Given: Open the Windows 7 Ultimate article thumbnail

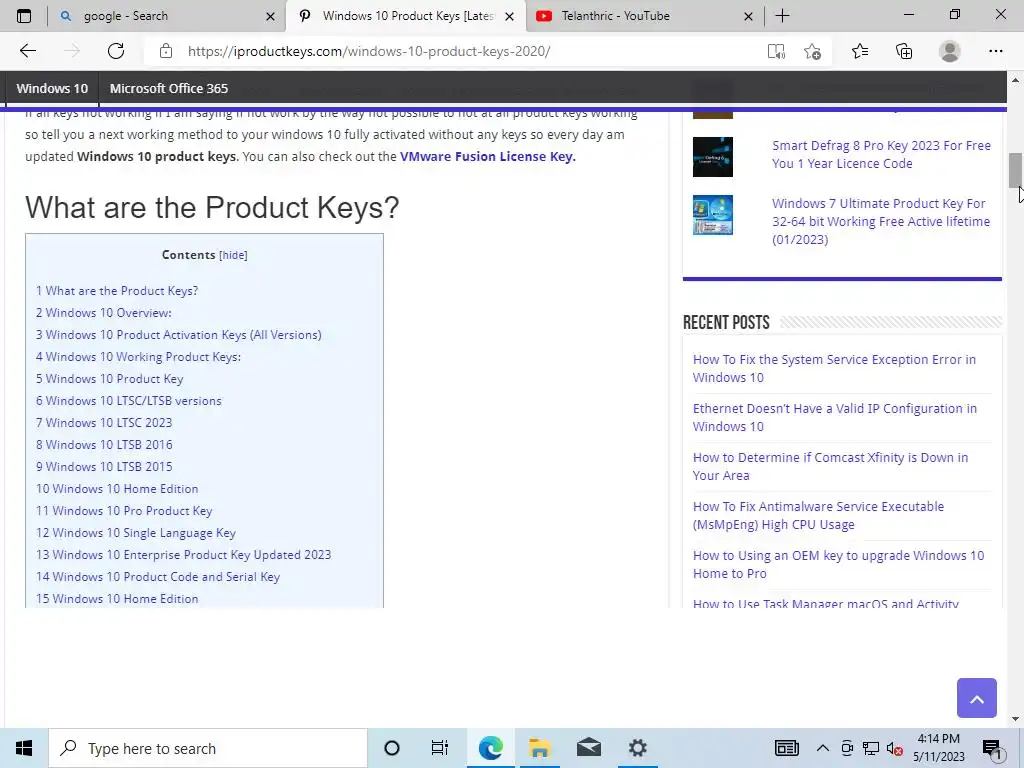Looking at the screenshot, I should tap(712, 215).
